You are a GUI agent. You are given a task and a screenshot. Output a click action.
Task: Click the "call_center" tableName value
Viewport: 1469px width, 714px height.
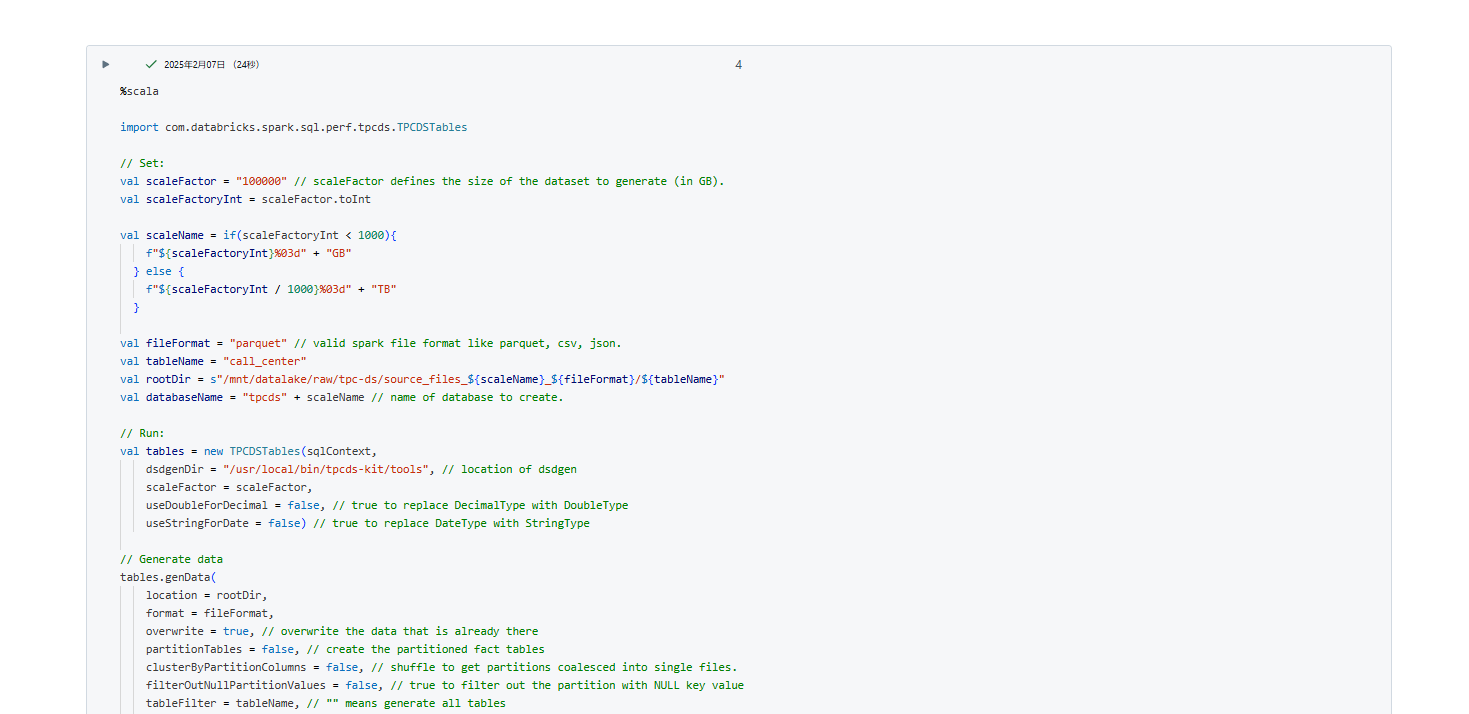[x=265, y=361]
